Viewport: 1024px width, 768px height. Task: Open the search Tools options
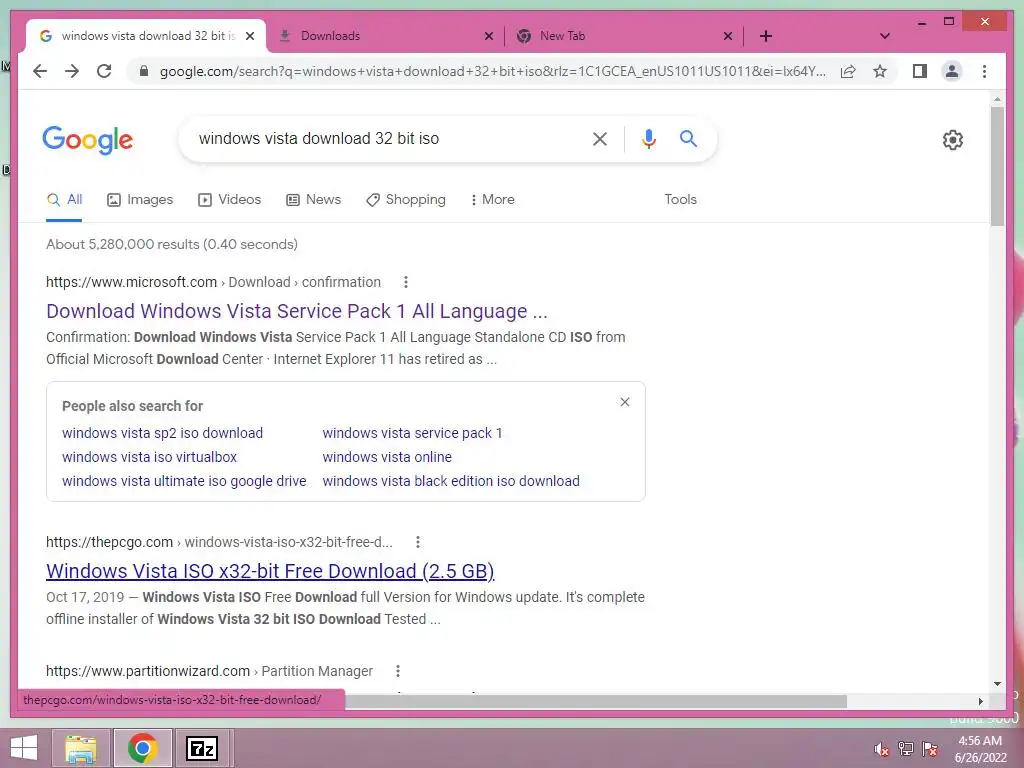tap(680, 199)
